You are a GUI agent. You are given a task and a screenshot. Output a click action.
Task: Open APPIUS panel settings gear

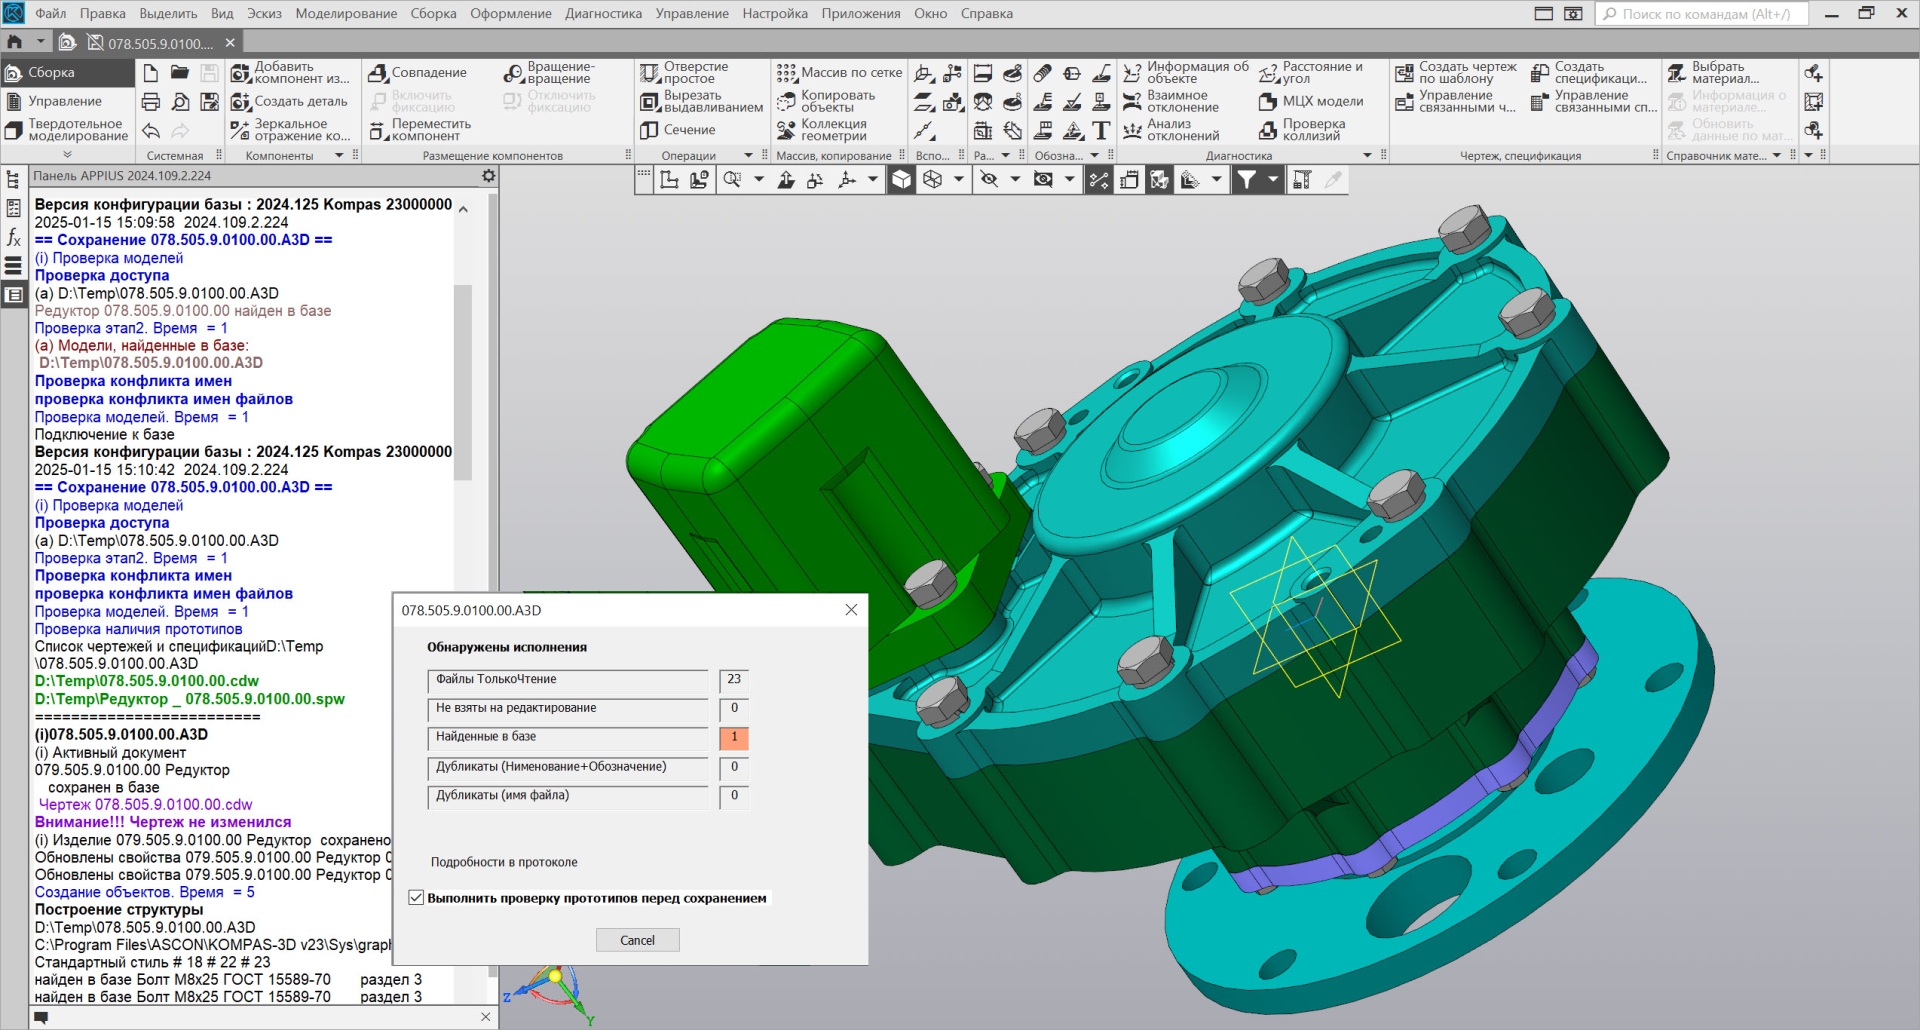click(488, 176)
